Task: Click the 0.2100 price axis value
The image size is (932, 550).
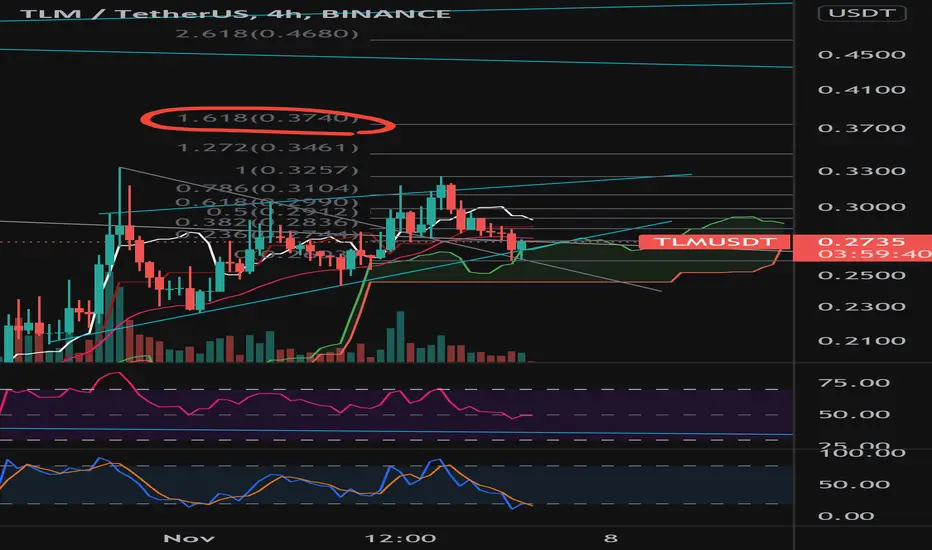Action: tap(862, 341)
